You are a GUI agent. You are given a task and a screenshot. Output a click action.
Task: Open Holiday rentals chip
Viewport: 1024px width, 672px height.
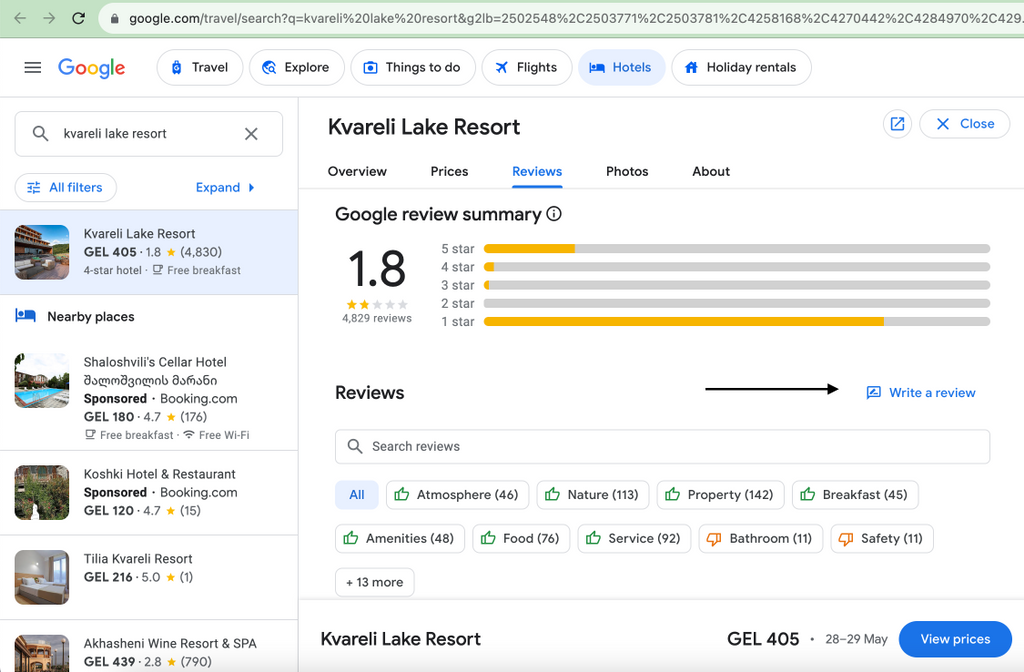(741, 67)
